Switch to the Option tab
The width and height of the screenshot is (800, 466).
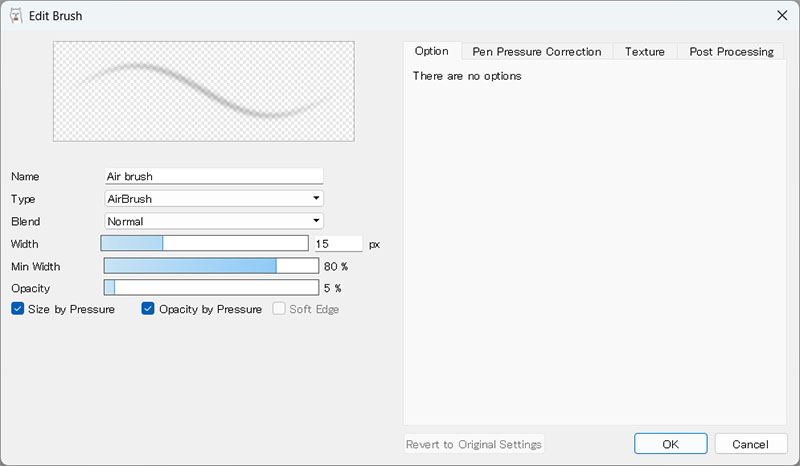click(x=431, y=51)
